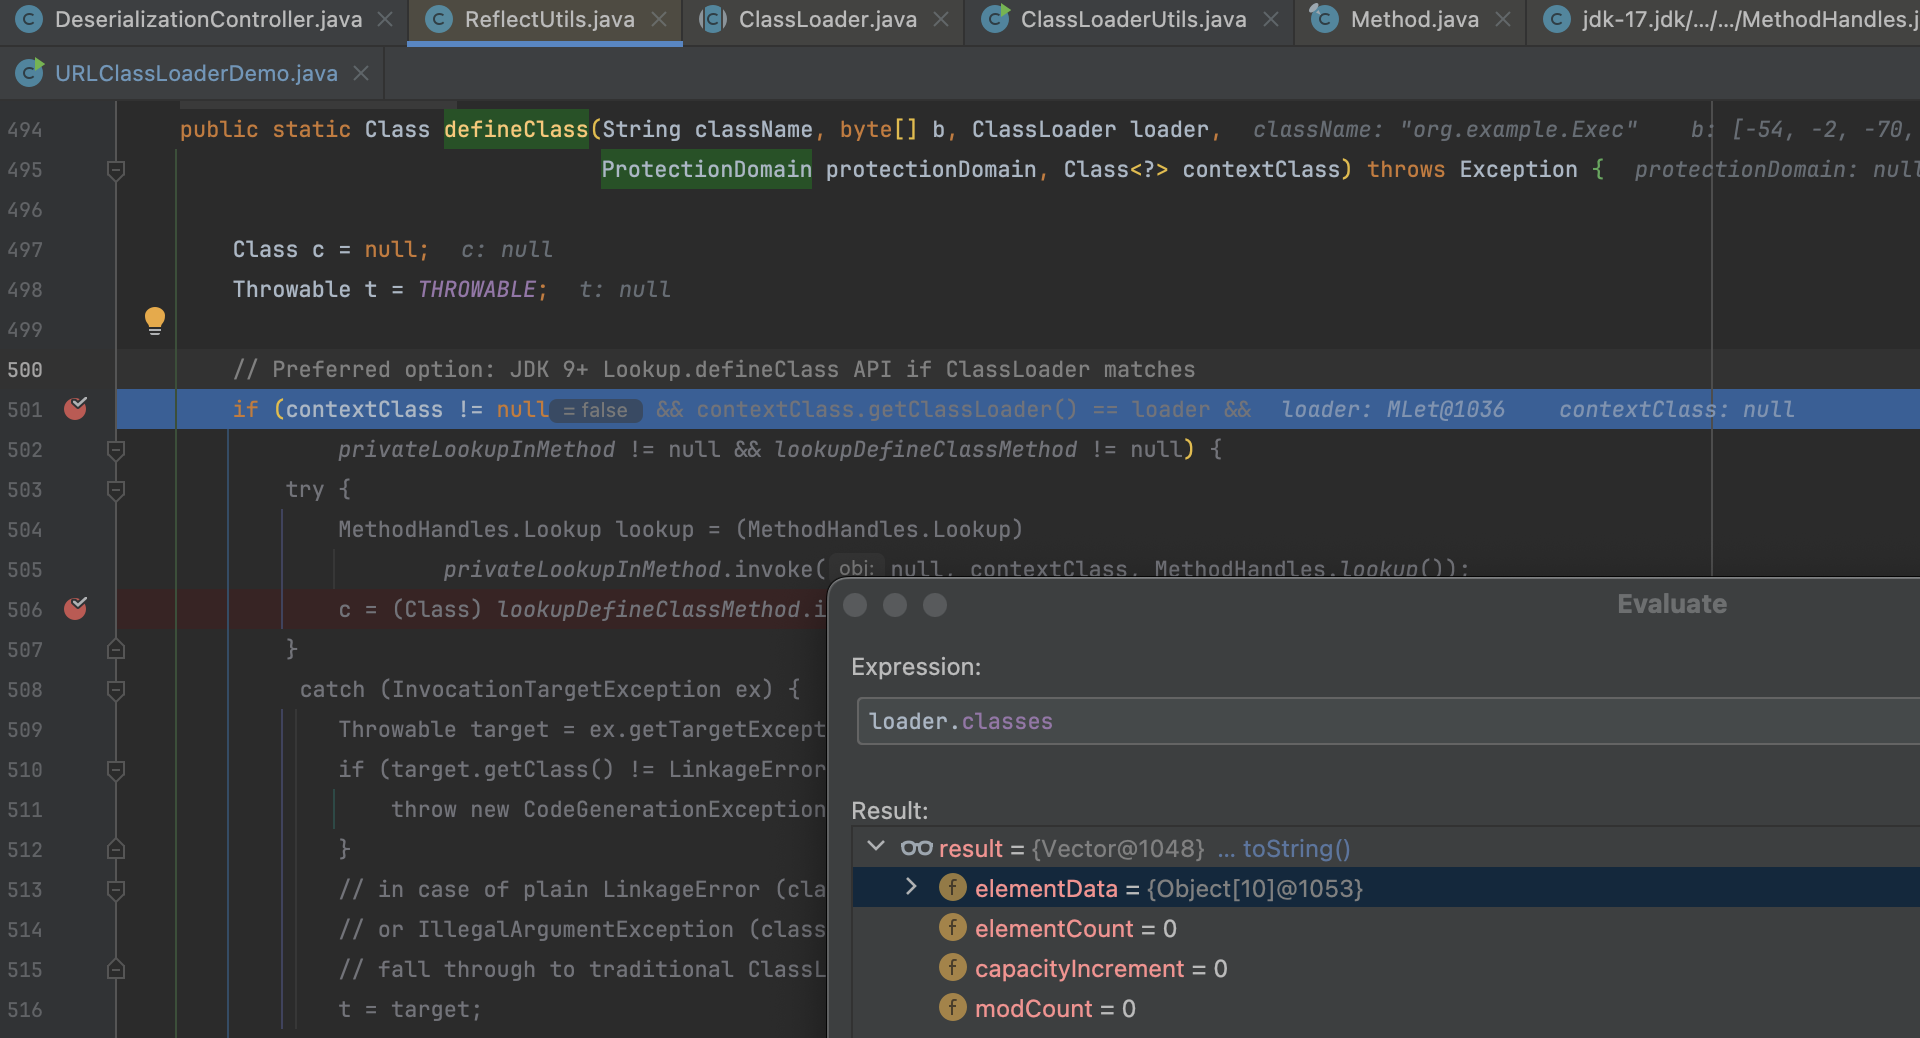Collapse the fold end marker at line 515

[116, 970]
